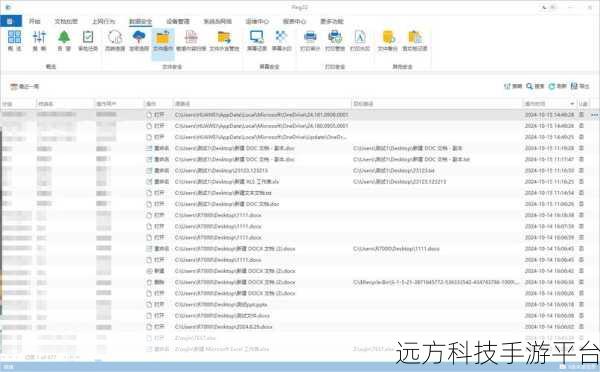Switch to the 运维中心 ribbon tab
This screenshot has width=600, height=372.
click(257, 21)
